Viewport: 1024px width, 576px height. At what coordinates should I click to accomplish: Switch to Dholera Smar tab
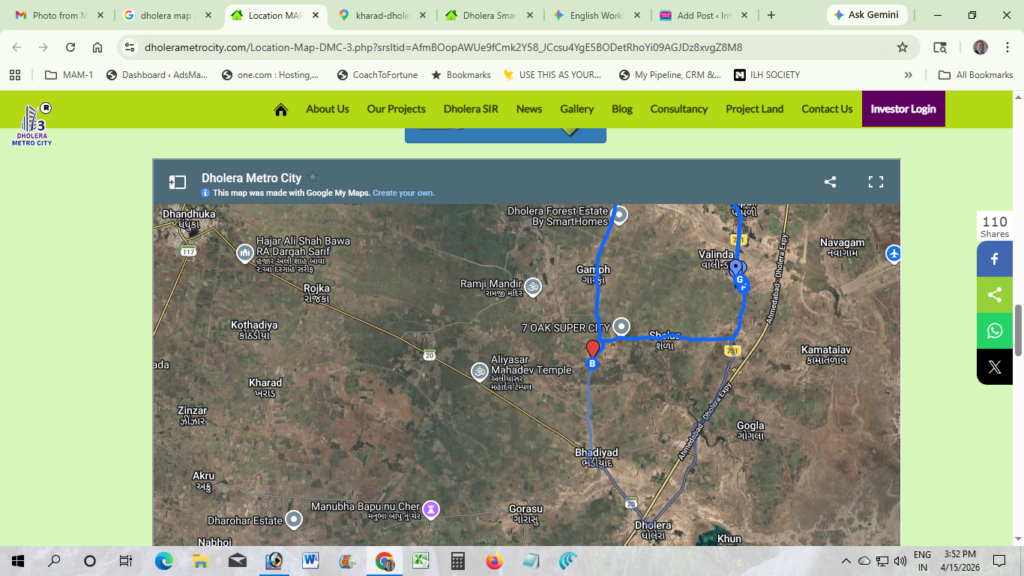(489, 15)
